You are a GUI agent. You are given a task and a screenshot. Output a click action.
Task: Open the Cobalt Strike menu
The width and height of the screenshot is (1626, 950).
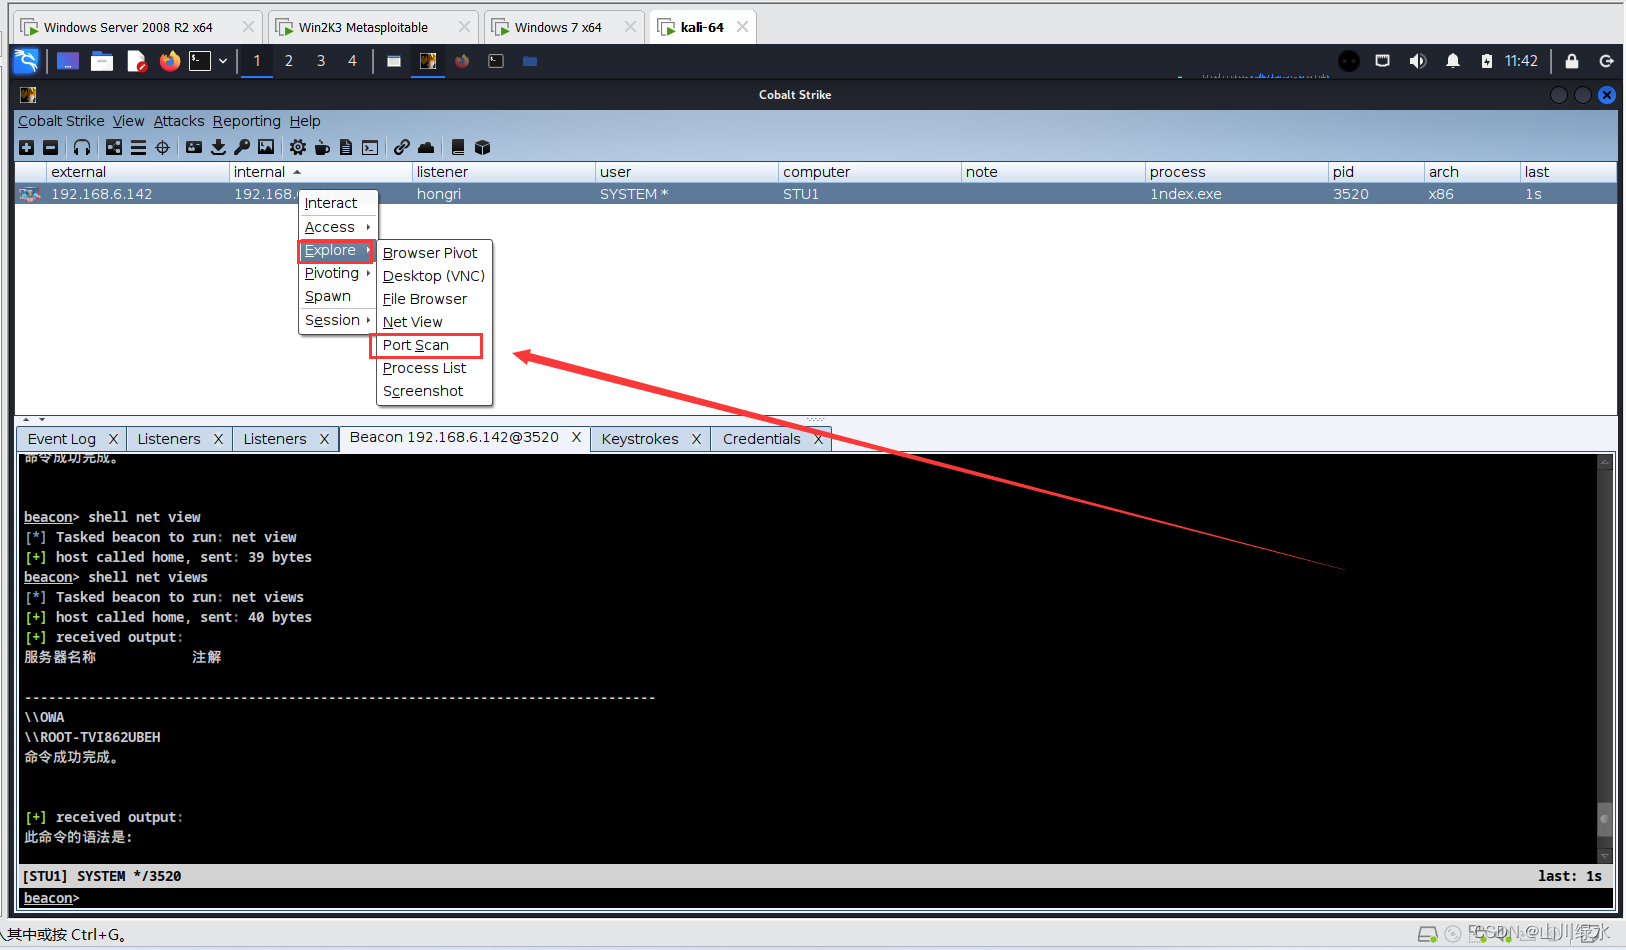(61, 121)
